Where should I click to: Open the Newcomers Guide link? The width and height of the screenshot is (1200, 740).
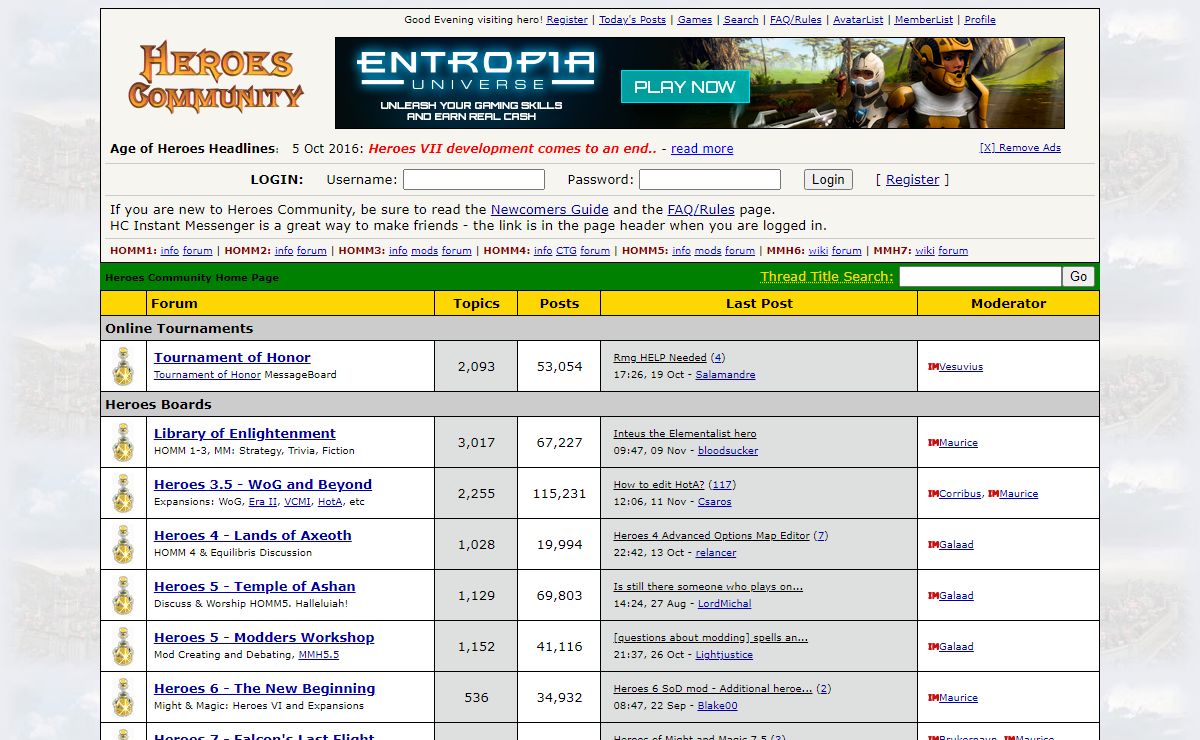550,210
